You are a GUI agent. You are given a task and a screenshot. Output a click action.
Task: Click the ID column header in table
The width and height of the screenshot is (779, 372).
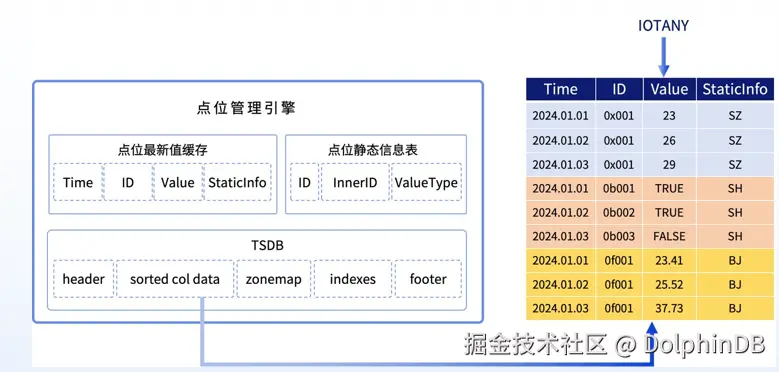(x=619, y=89)
